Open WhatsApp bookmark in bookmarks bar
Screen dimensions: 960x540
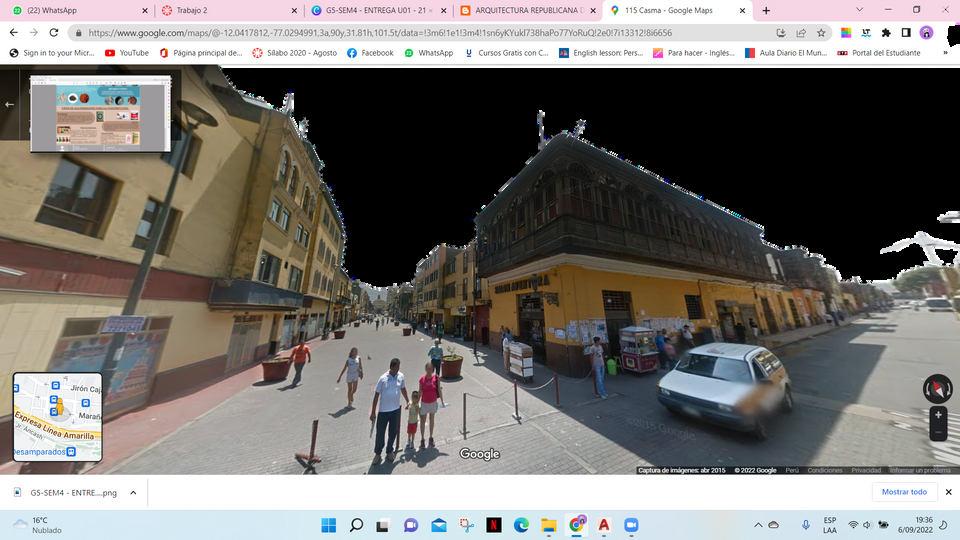pyautogui.click(x=429, y=53)
